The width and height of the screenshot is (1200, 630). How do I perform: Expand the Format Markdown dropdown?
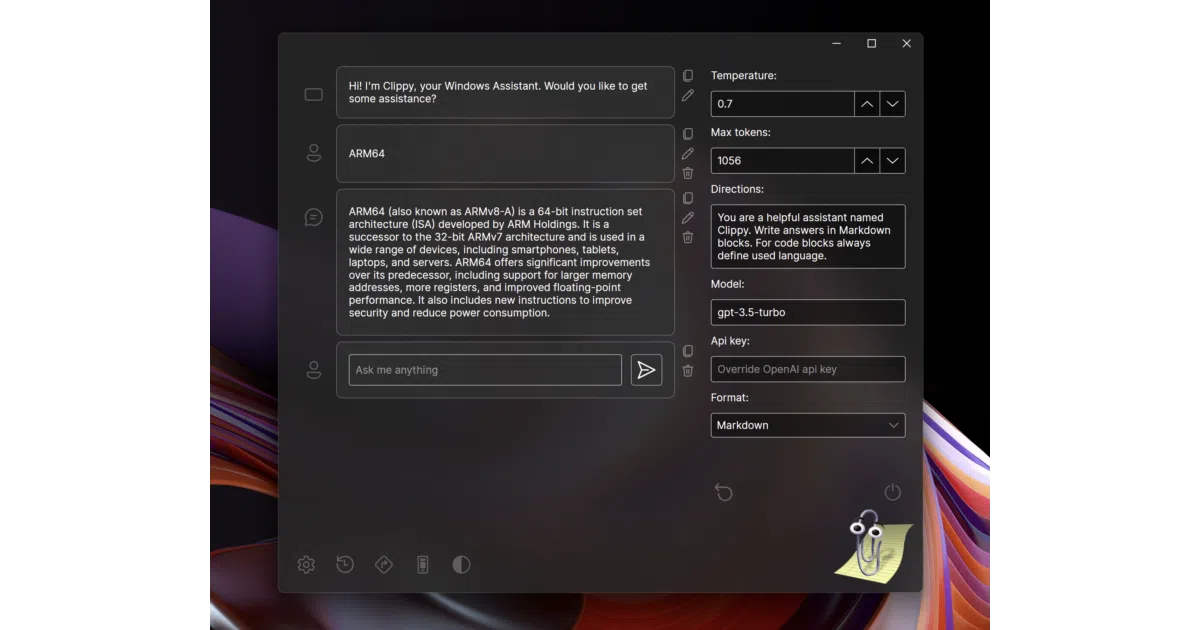pyautogui.click(x=808, y=425)
